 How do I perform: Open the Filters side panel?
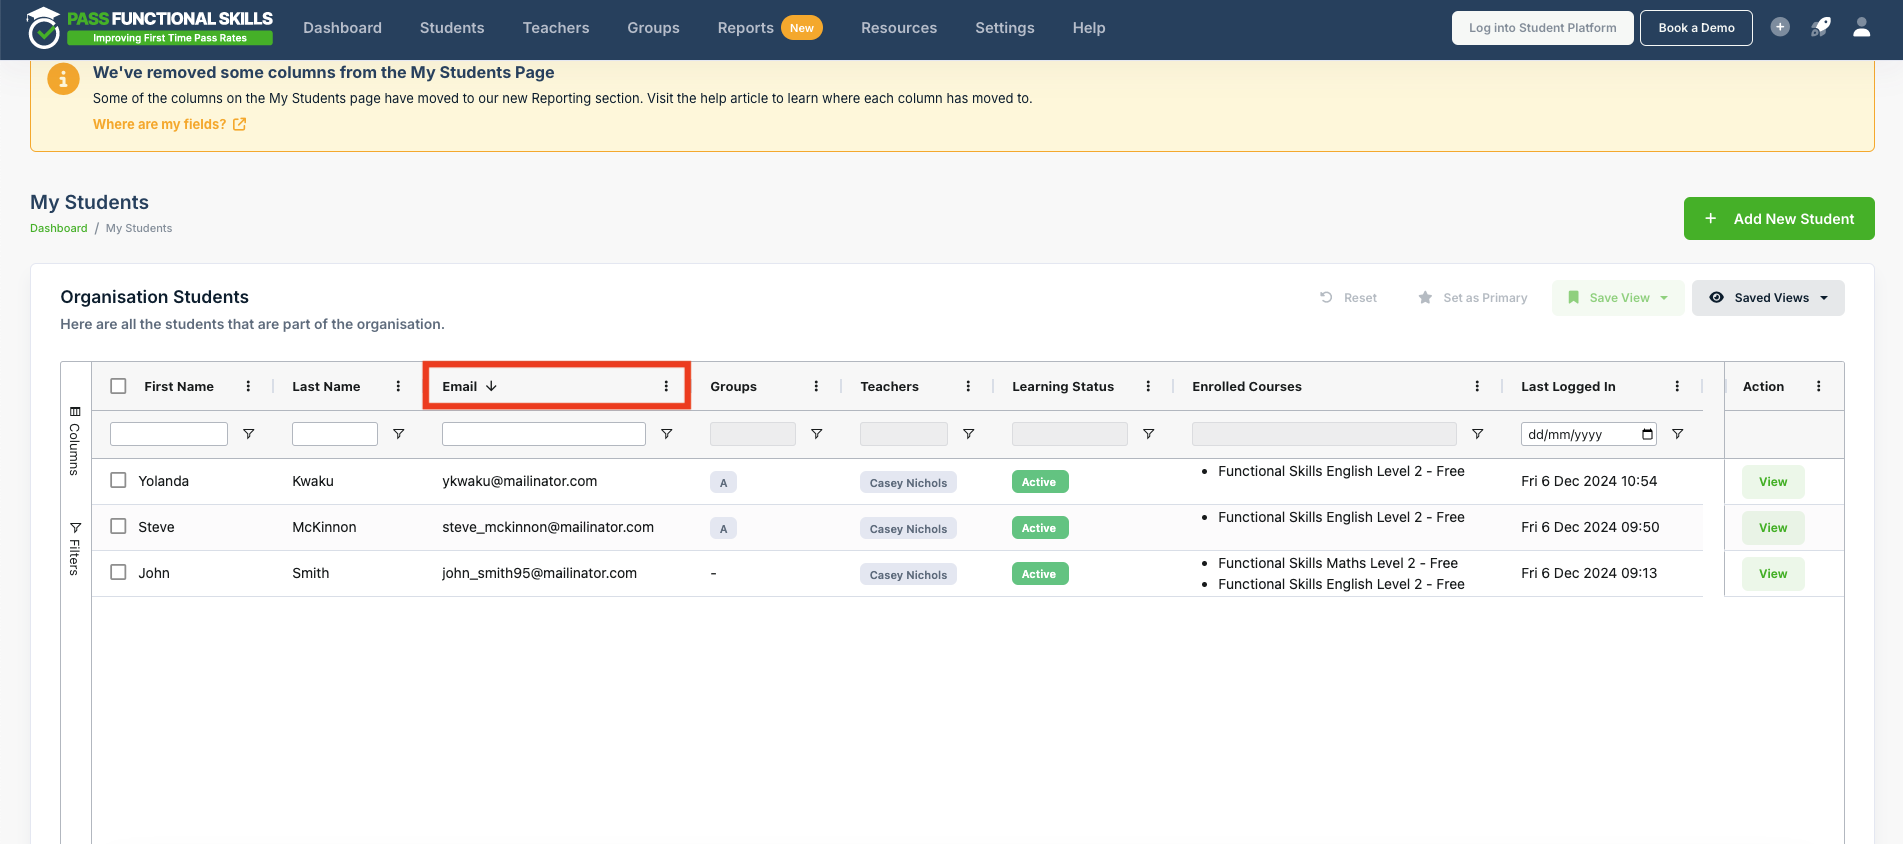75,548
